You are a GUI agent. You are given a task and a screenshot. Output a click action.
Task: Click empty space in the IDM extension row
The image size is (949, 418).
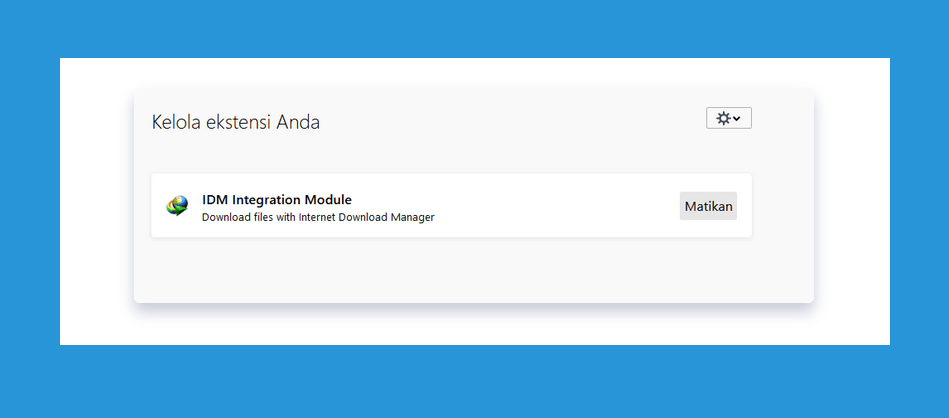coord(545,206)
